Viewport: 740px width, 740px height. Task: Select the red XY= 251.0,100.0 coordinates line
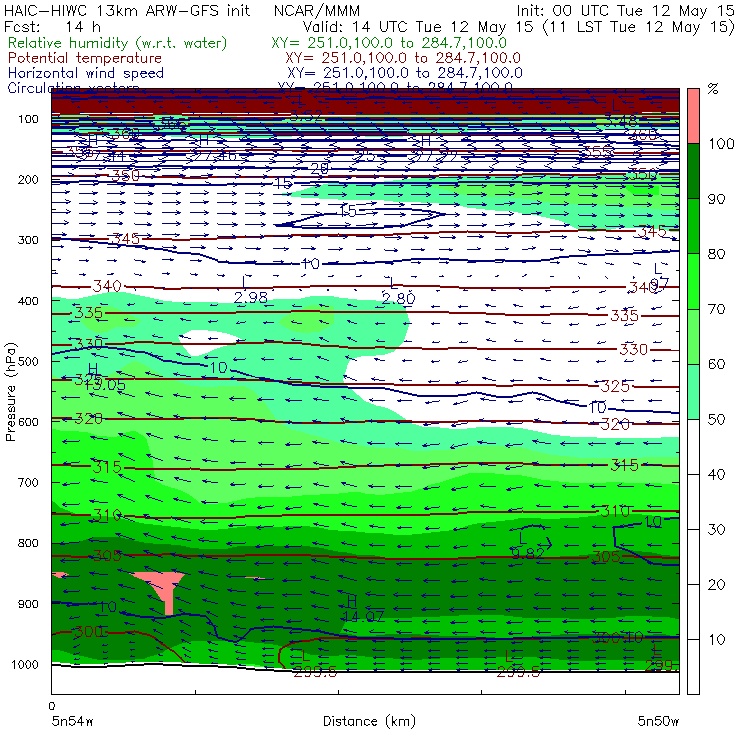[x=403, y=58]
